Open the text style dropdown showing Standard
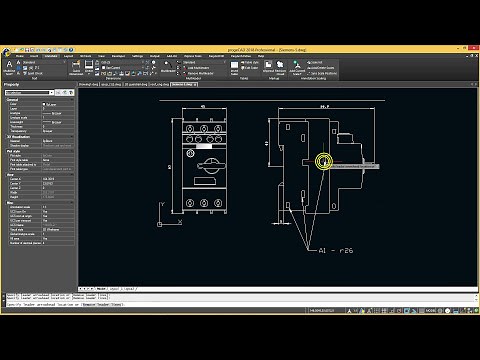This screenshot has height=360, width=480. [44, 62]
